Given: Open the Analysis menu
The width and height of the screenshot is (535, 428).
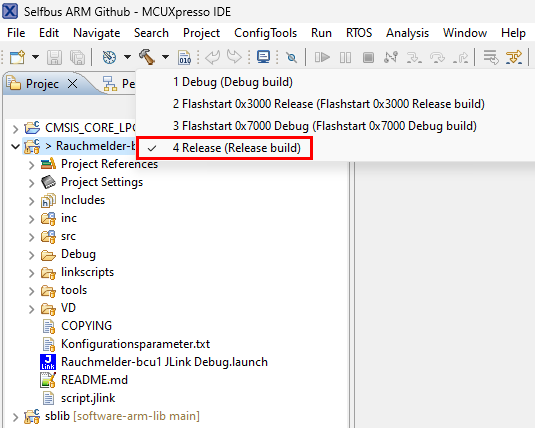Looking at the screenshot, I should pos(407,33).
